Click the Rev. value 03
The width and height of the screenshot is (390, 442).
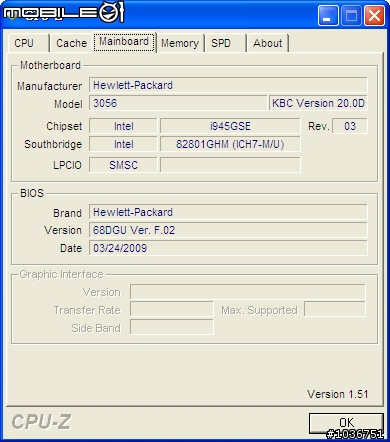click(350, 126)
